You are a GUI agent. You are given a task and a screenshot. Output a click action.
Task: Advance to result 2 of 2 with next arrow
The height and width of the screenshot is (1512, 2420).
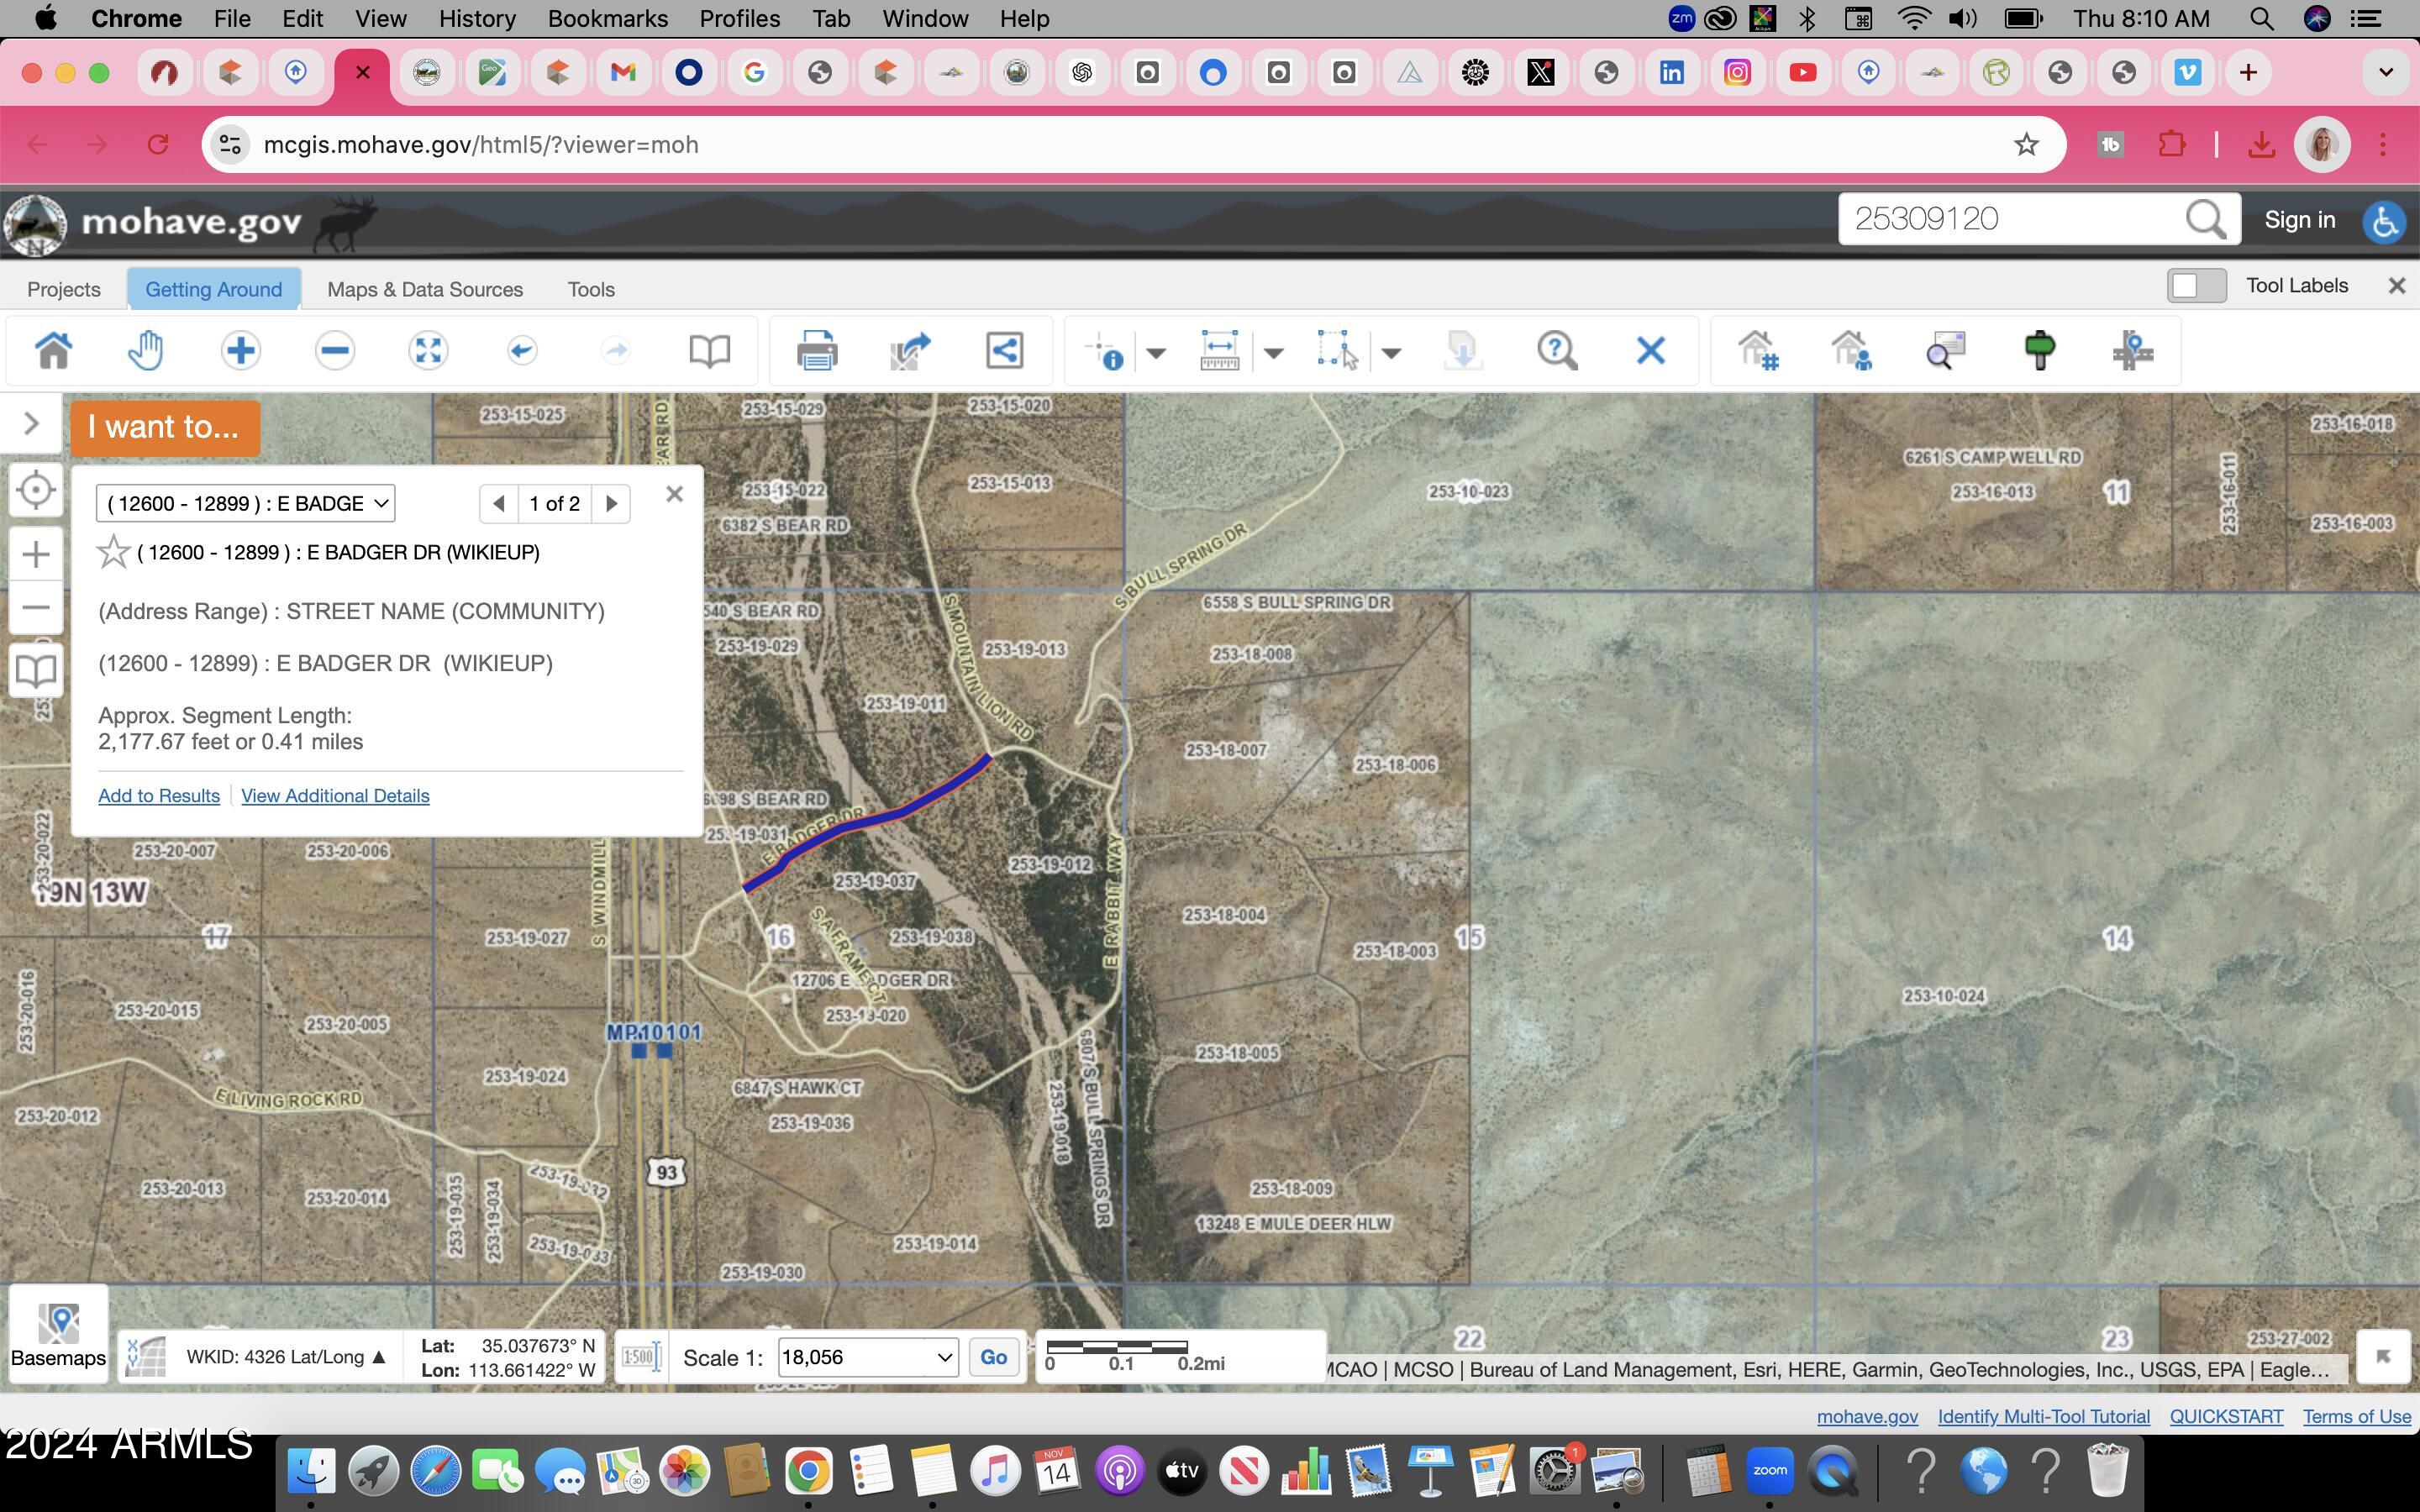[611, 503]
